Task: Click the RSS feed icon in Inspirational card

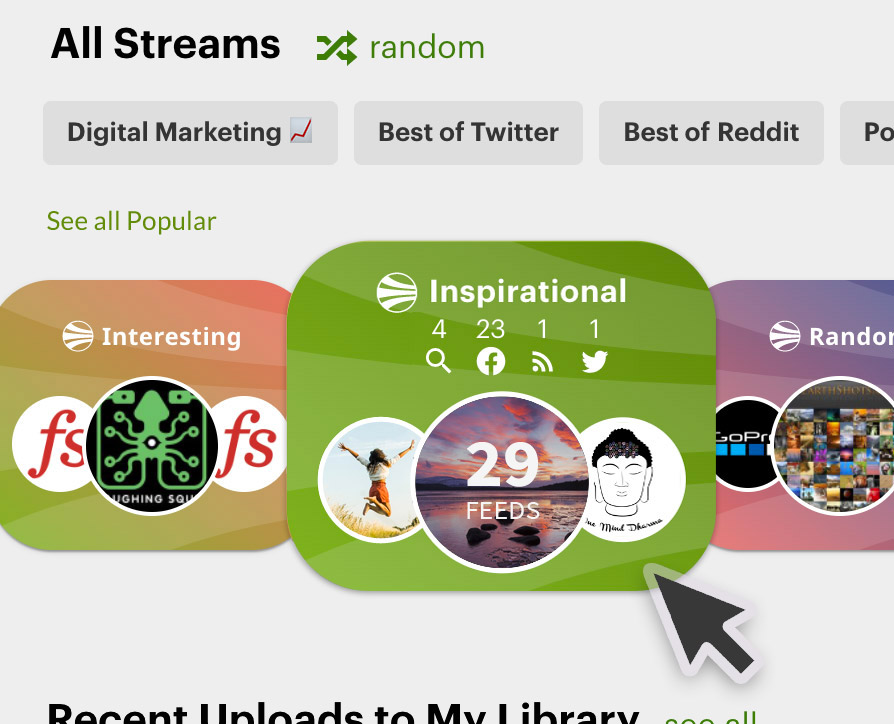Action: point(542,362)
